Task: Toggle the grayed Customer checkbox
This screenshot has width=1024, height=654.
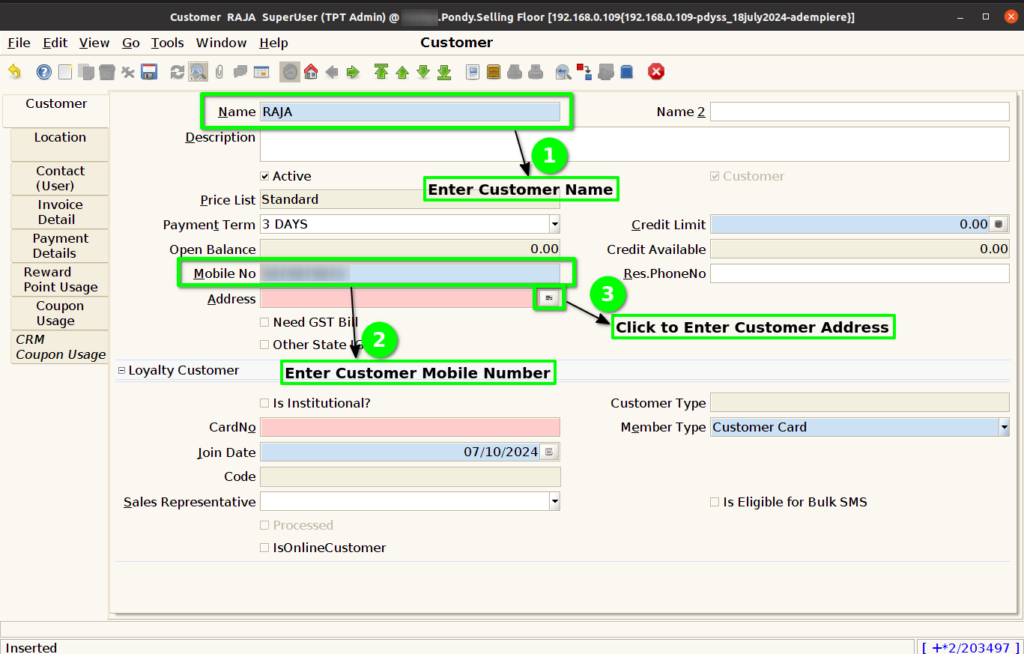Action: [714, 176]
